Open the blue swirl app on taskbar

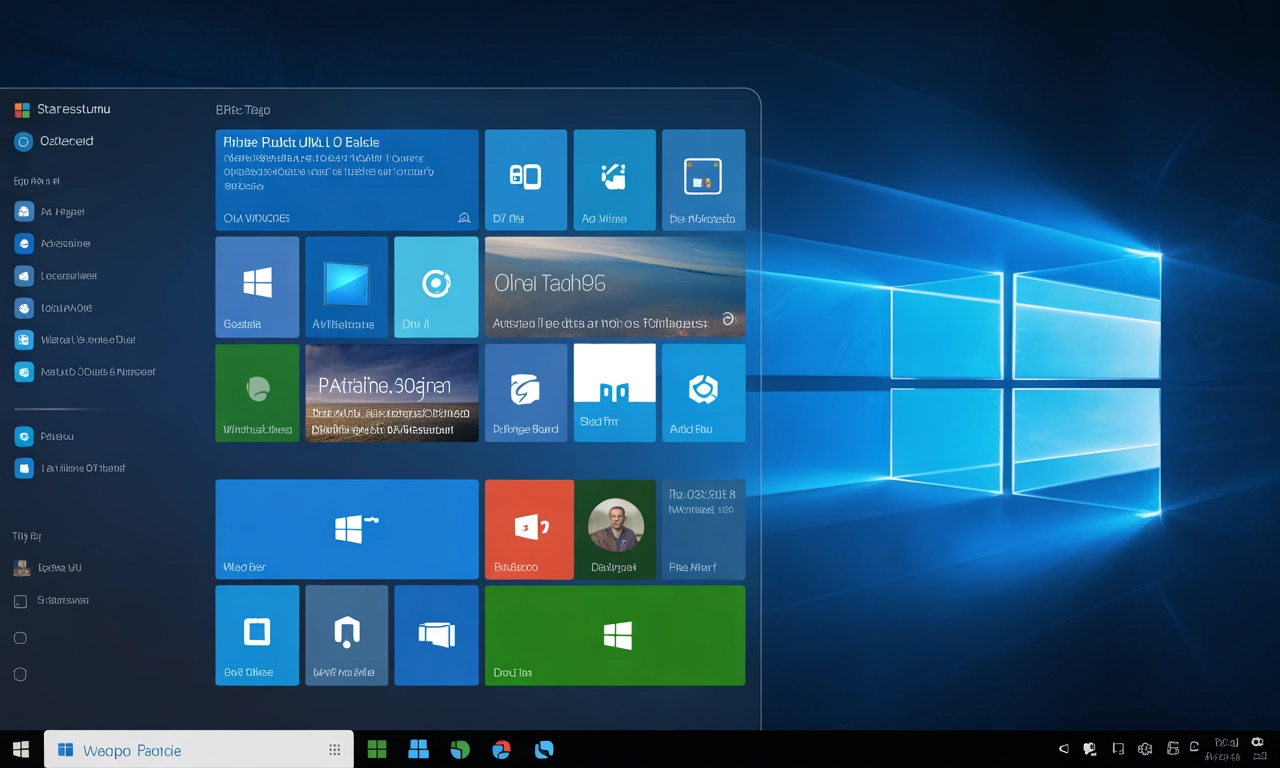544,749
